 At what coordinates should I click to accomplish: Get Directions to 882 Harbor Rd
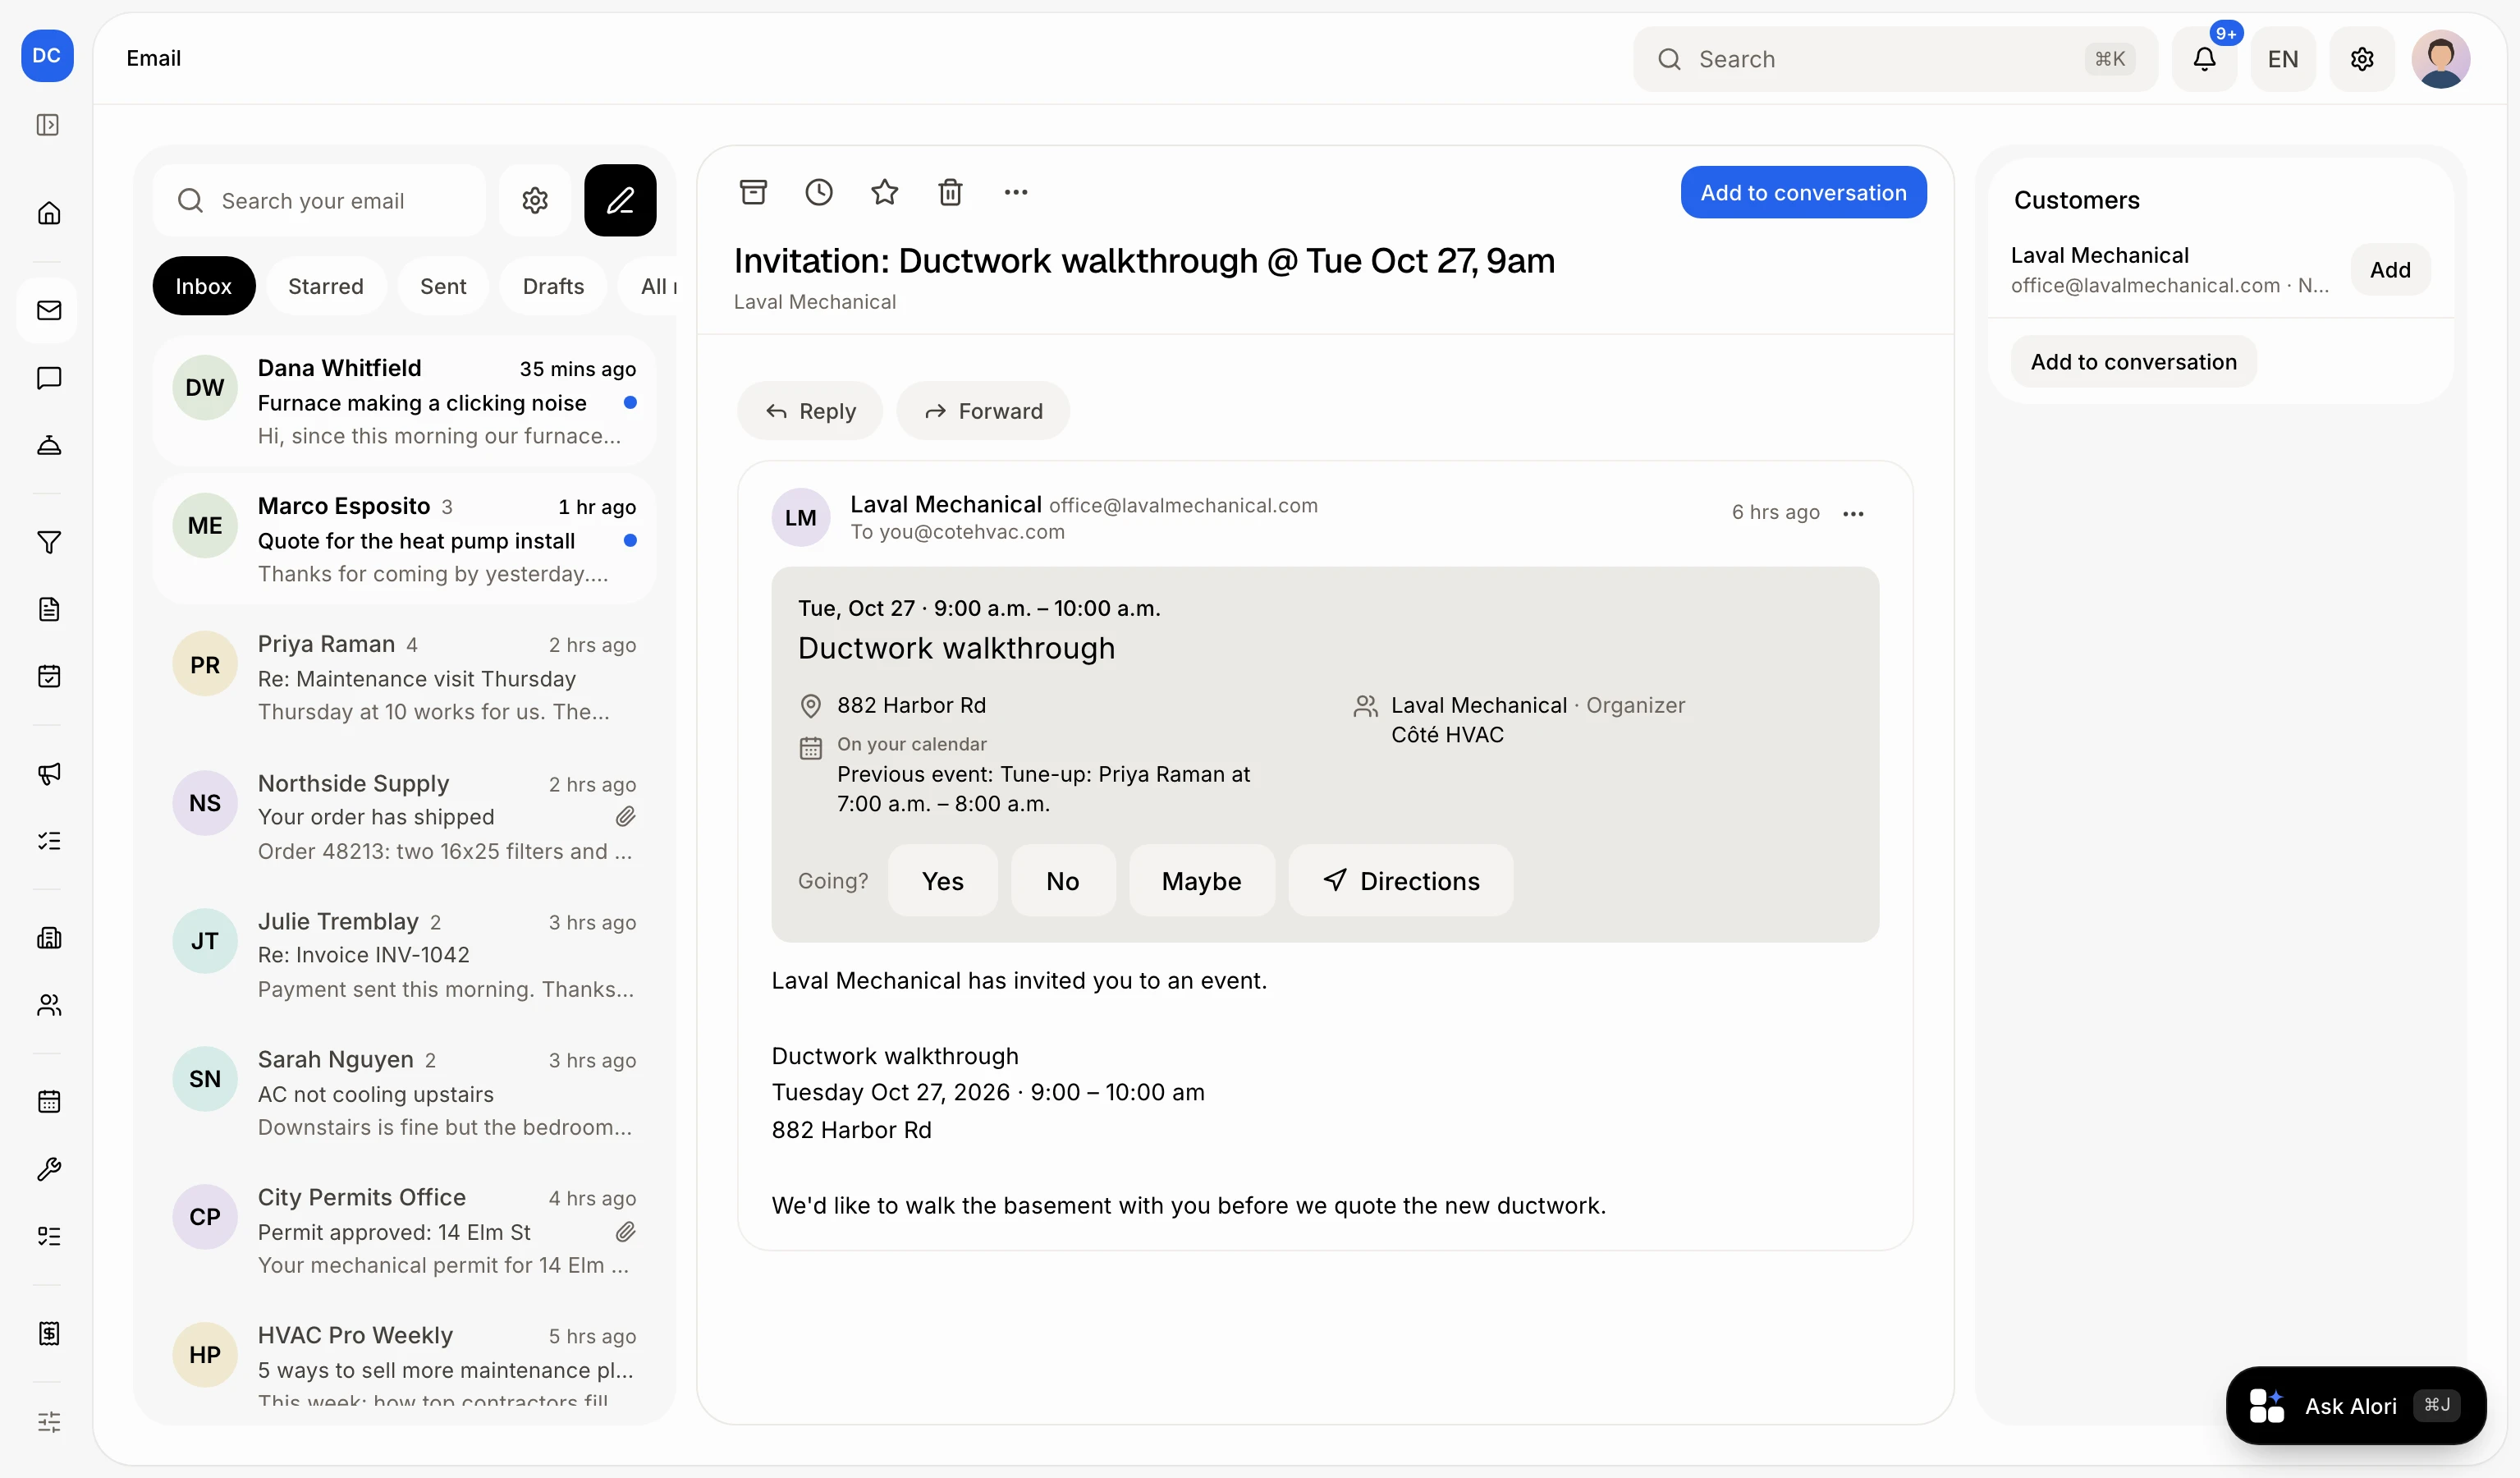pyautogui.click(x=1400, y=880)
